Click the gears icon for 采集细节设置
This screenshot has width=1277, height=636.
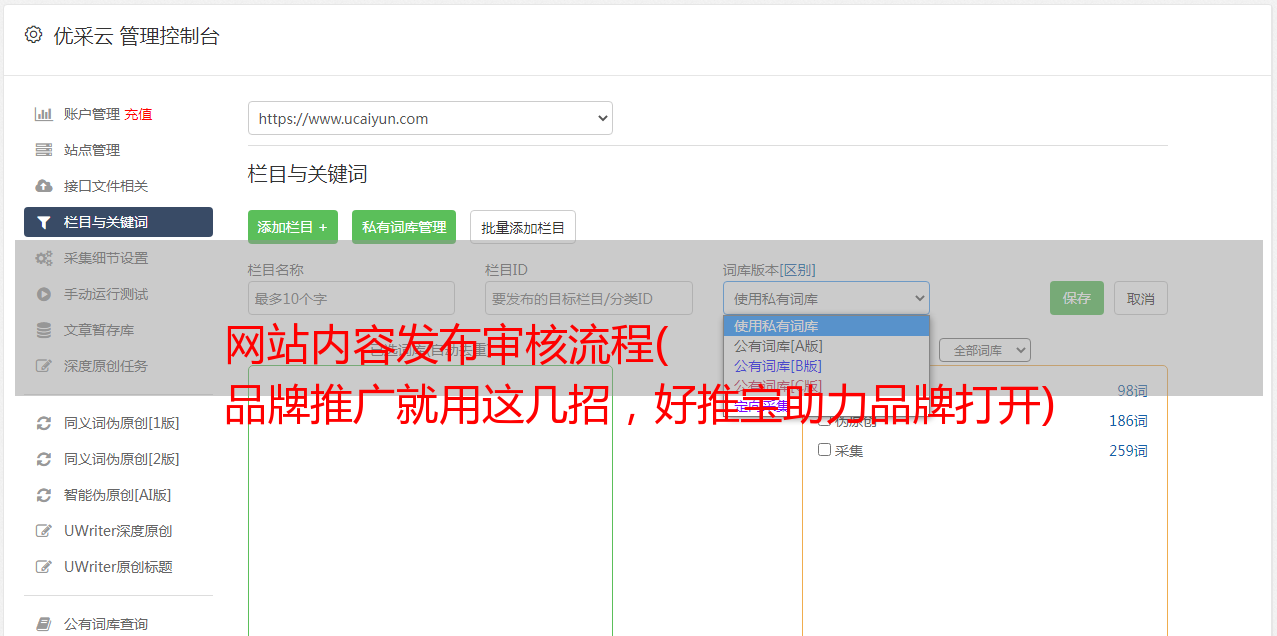pos(44,258)
